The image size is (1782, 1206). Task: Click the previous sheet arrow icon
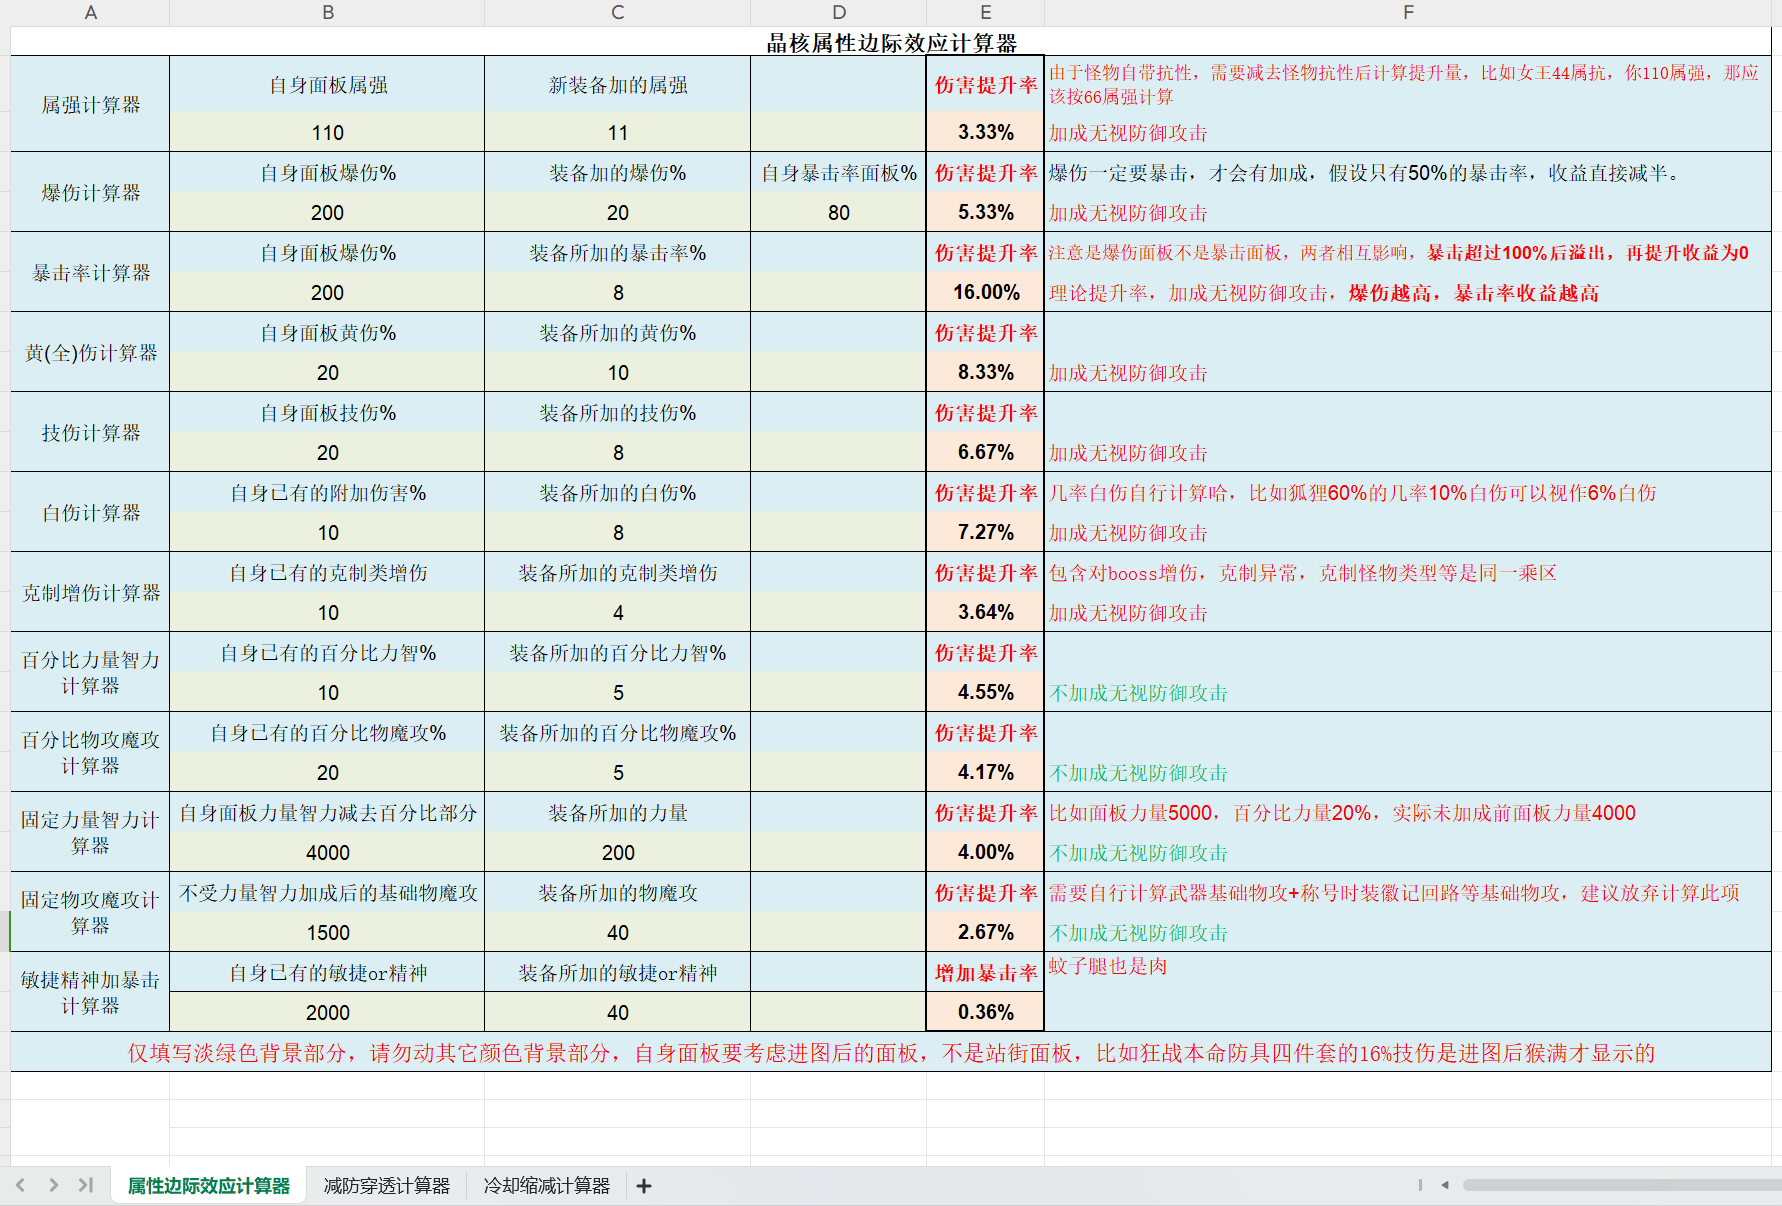20,1185
